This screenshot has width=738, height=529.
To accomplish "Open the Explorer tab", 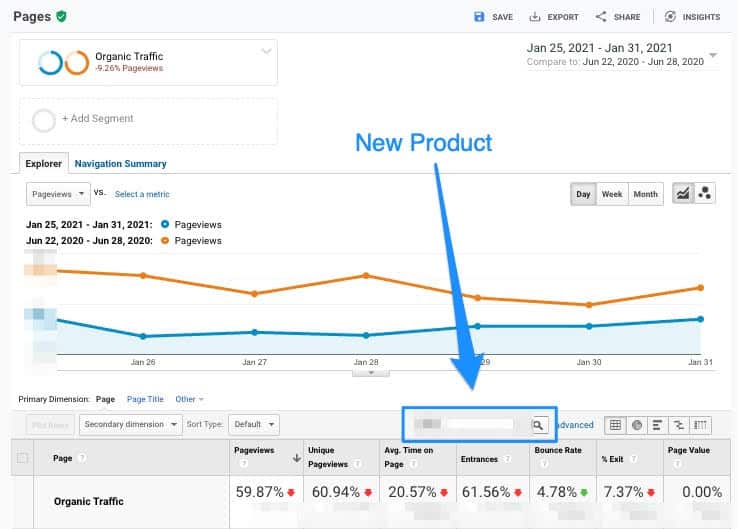I will pyautogui.click(x=44, y=164).
